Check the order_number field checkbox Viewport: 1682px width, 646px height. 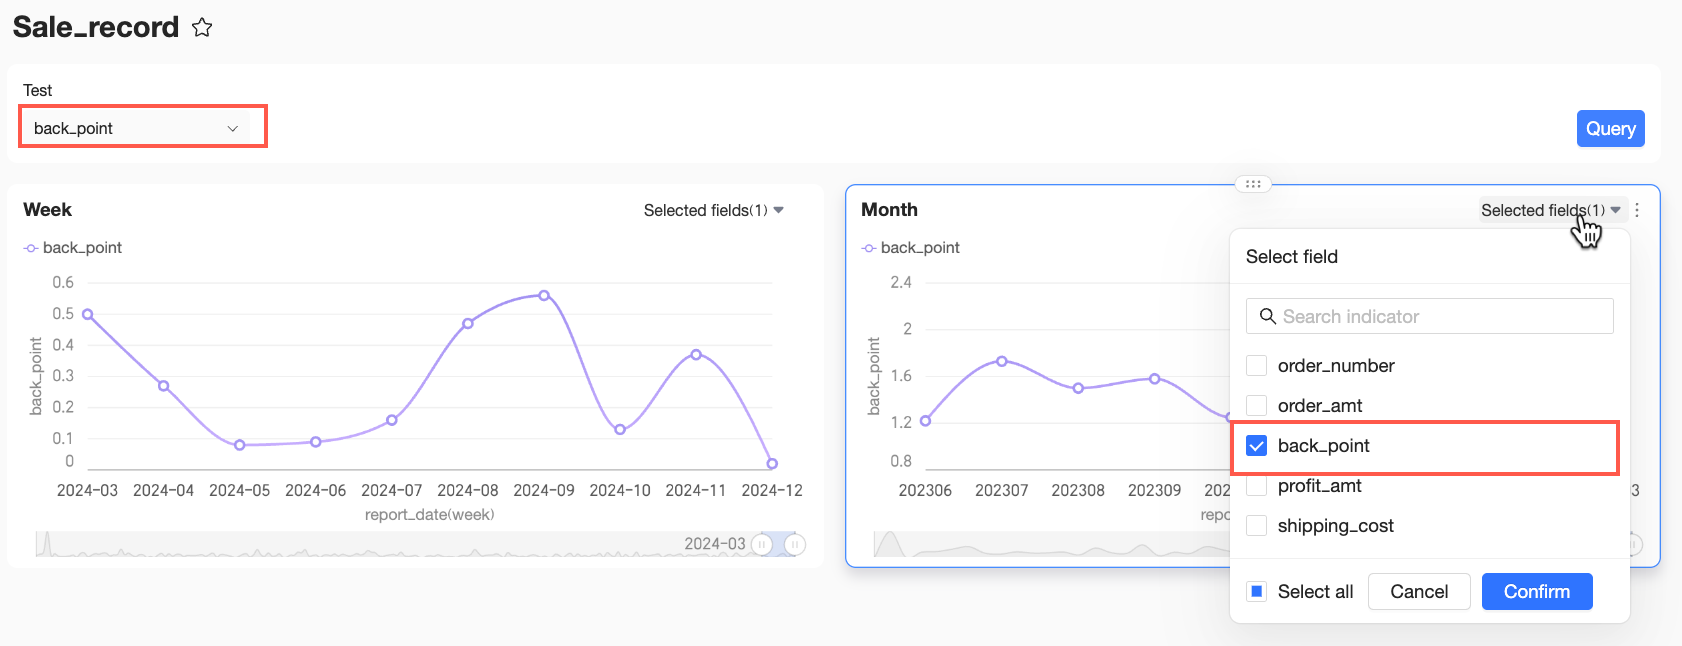[1257, 366]
